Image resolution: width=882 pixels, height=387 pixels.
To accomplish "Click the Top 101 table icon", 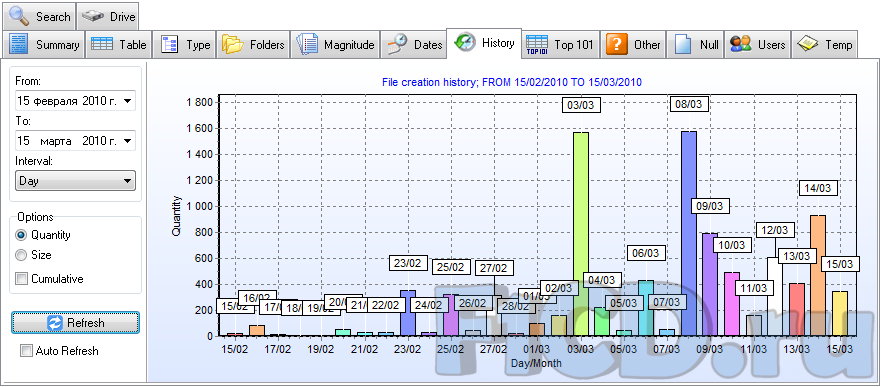I will (537, 44).
